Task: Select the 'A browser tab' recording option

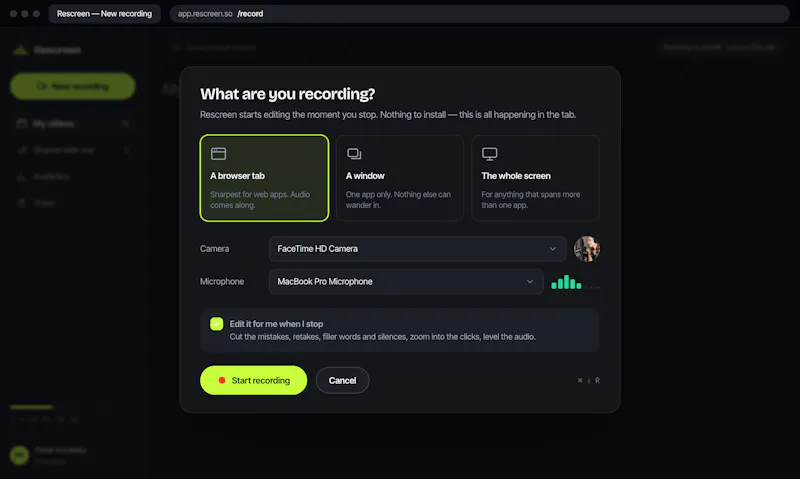Action: (x=264, y=178)
